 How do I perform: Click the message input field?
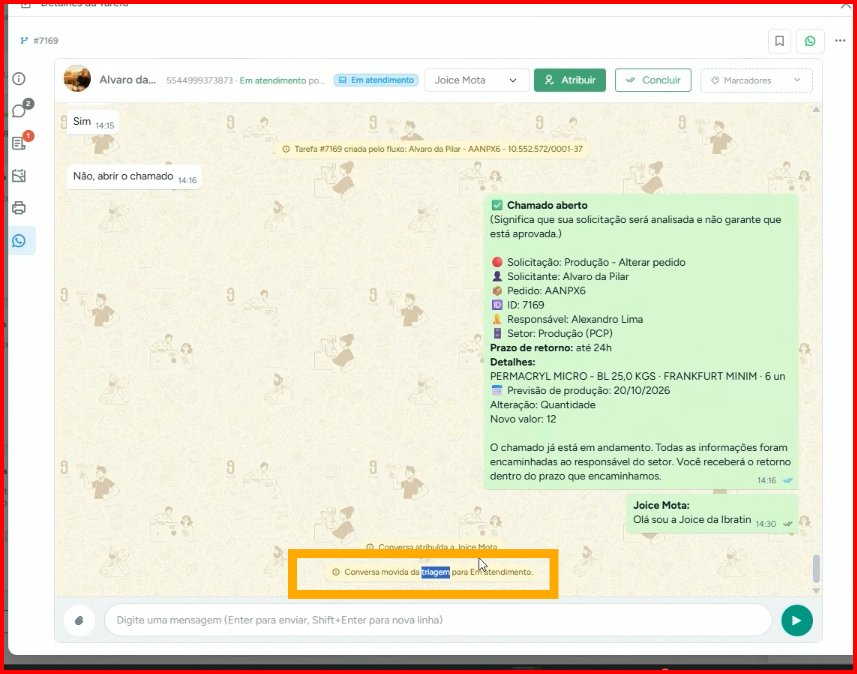[438, 620]
